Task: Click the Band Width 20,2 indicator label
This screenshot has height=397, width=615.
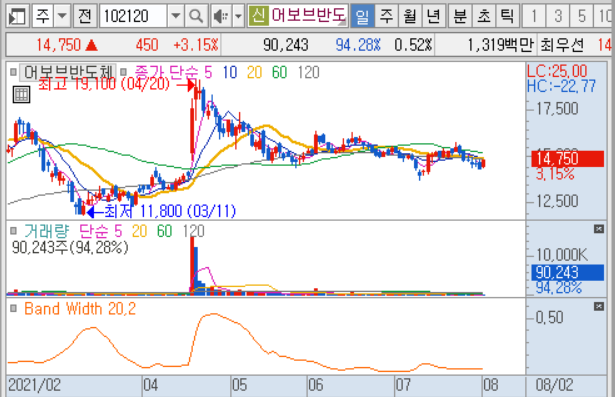Action: pos(80,309)
